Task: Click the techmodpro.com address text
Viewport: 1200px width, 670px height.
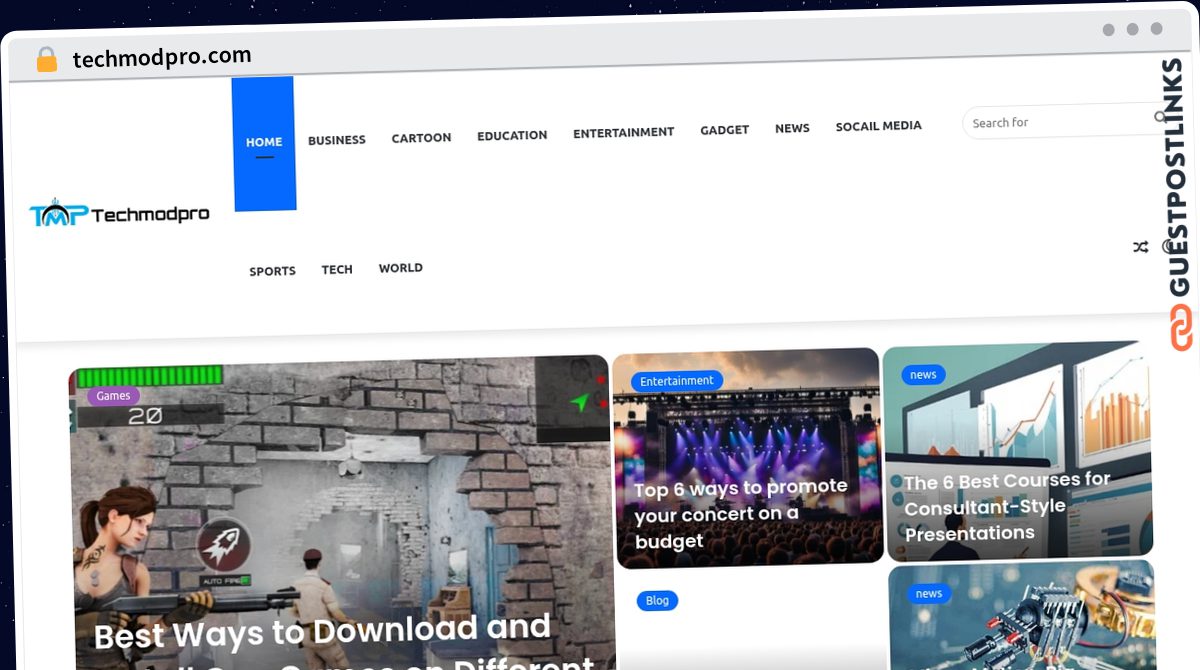Action: [x=162, y=57]
